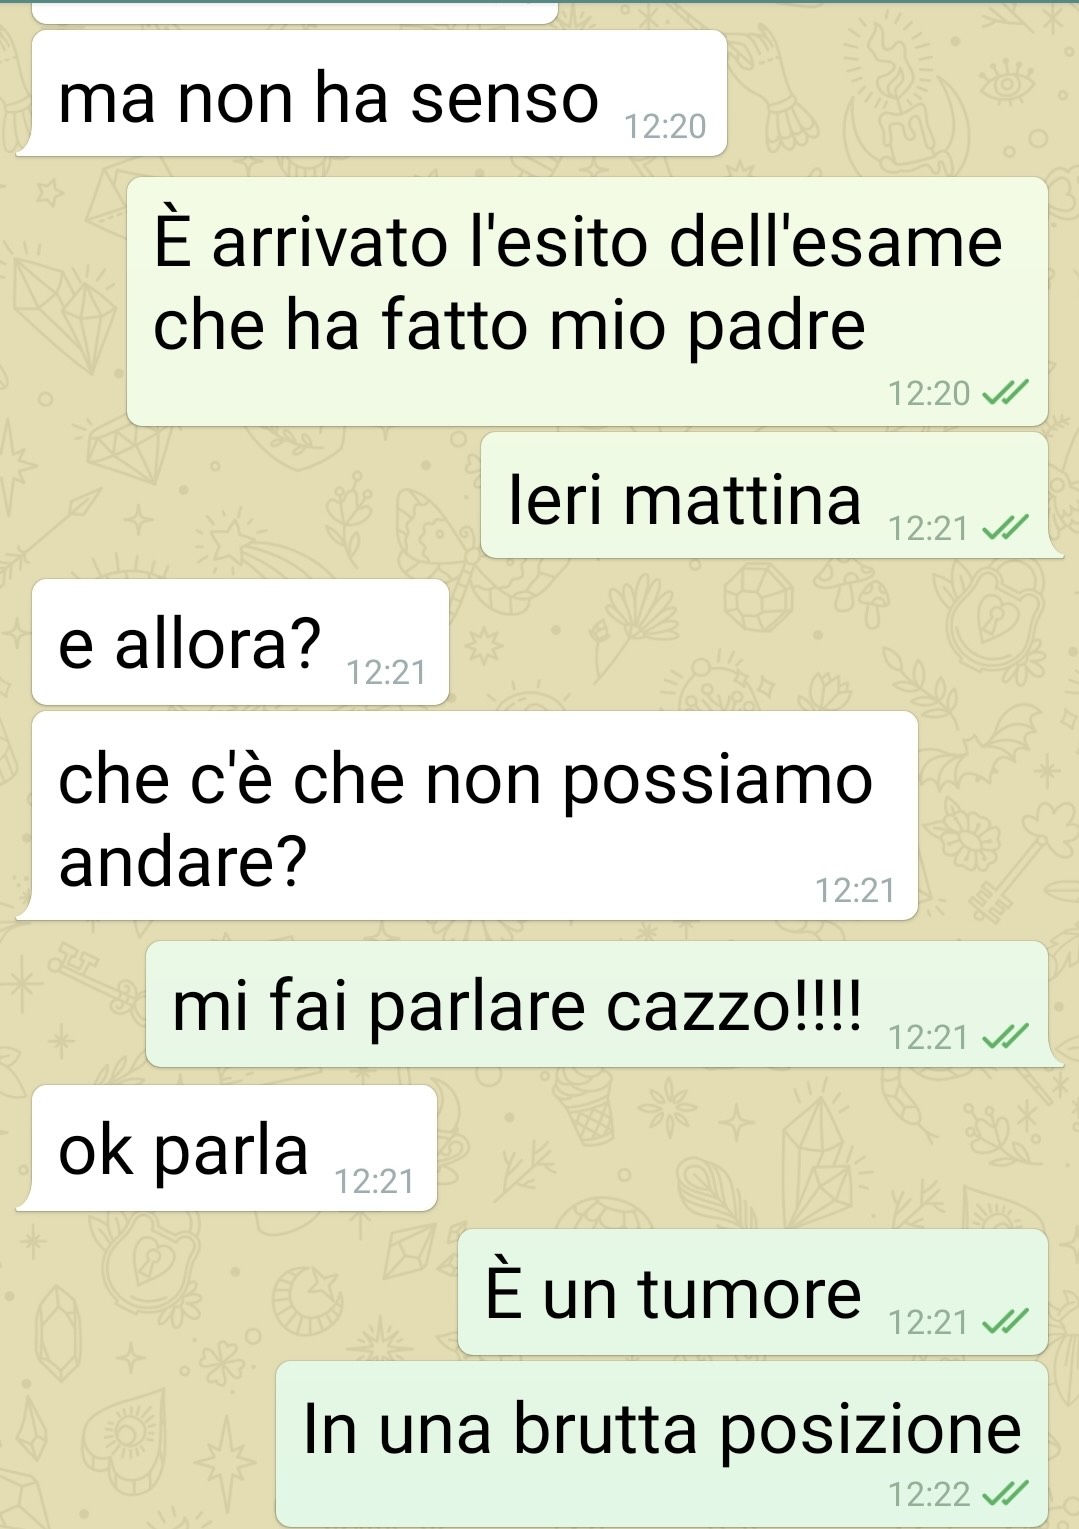Tap the 12:20 timestamp on 'ma non ha senso'
Image resolution: width=1079 pixels, height=1529 pixels.
pyautogui.click(x=665, y=127)
